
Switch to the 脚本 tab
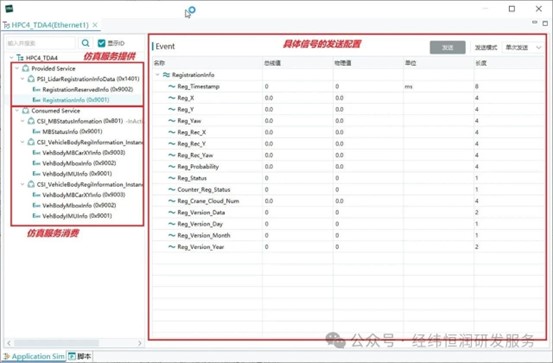click(80, 356)
